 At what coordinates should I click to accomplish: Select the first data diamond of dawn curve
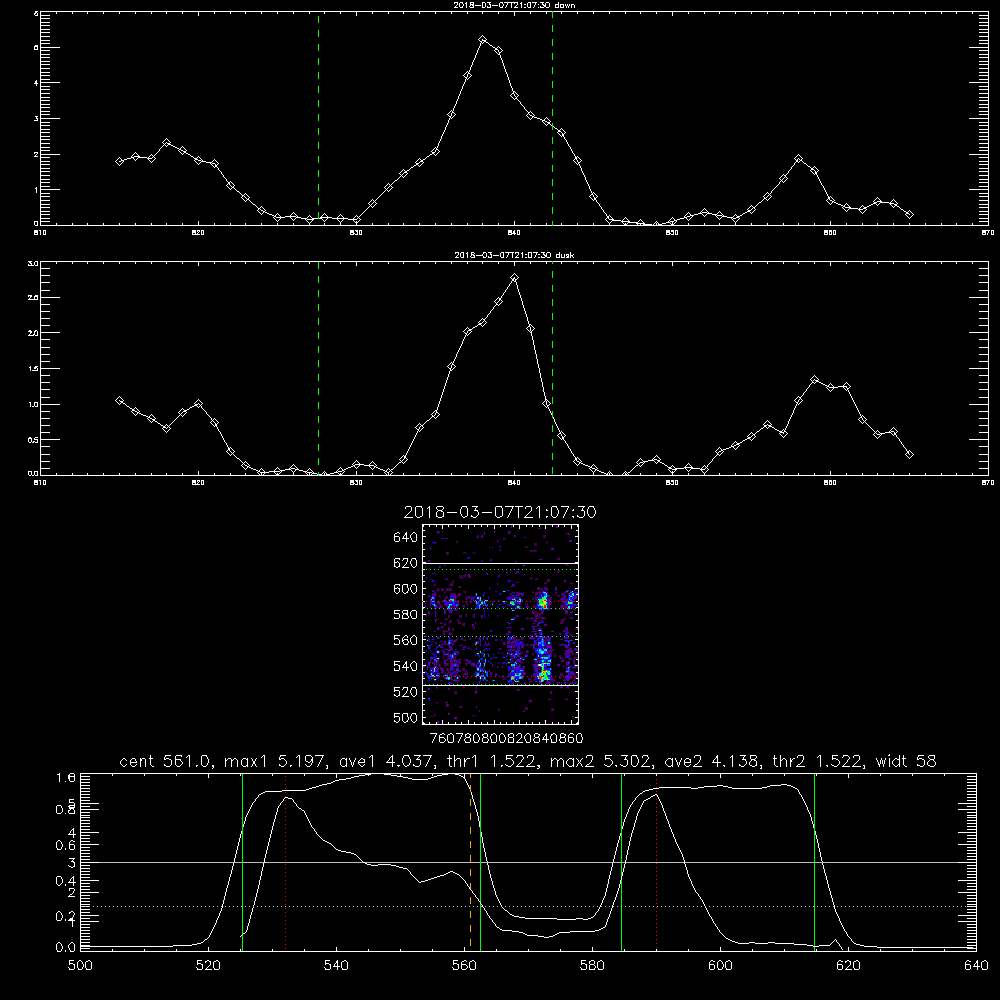click(x=119, y=161)
